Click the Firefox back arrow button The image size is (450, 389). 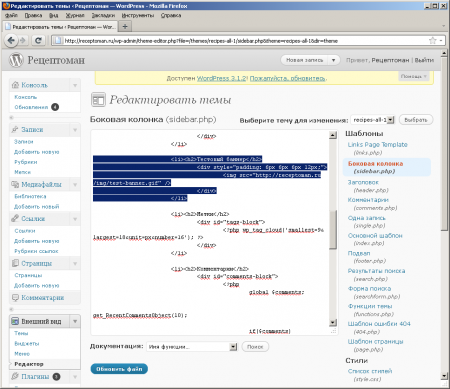point(11,41)
